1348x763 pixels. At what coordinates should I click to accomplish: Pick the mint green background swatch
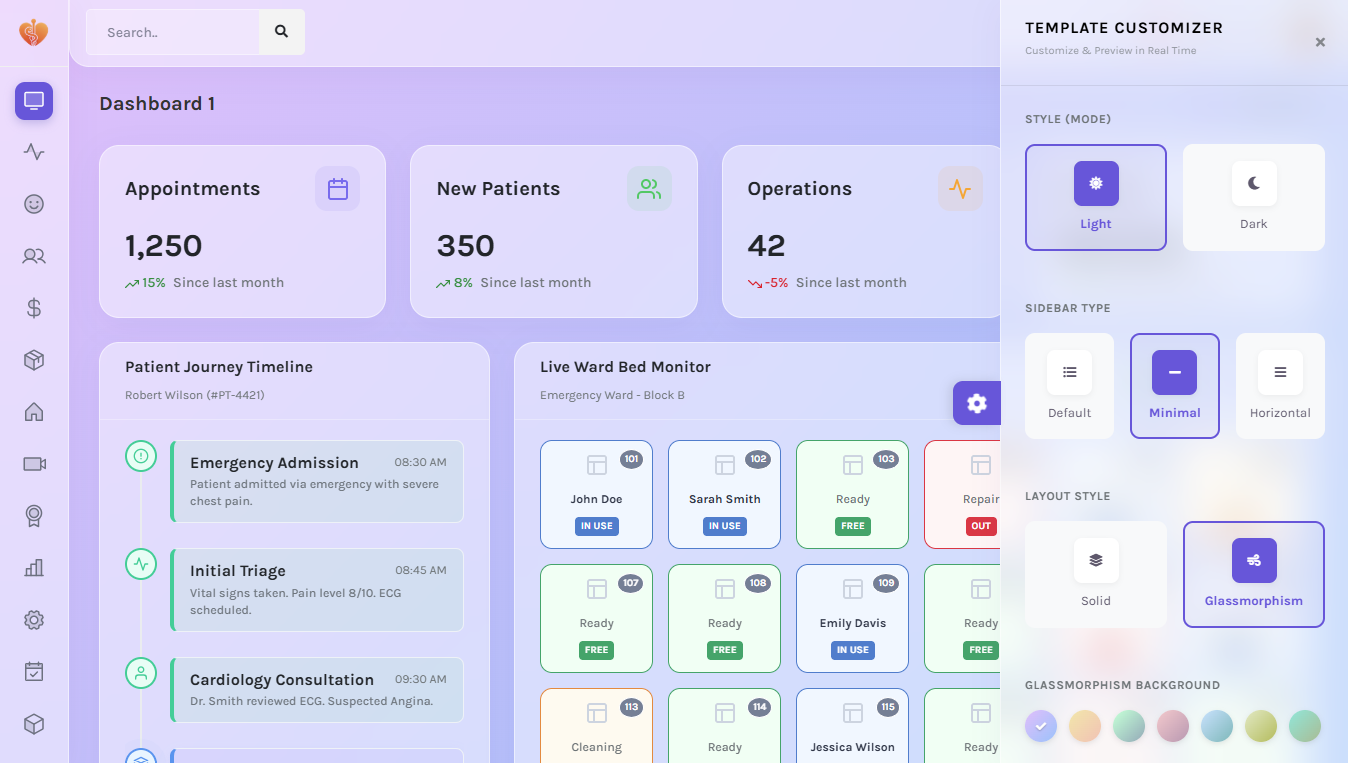tap(1129, 726)
